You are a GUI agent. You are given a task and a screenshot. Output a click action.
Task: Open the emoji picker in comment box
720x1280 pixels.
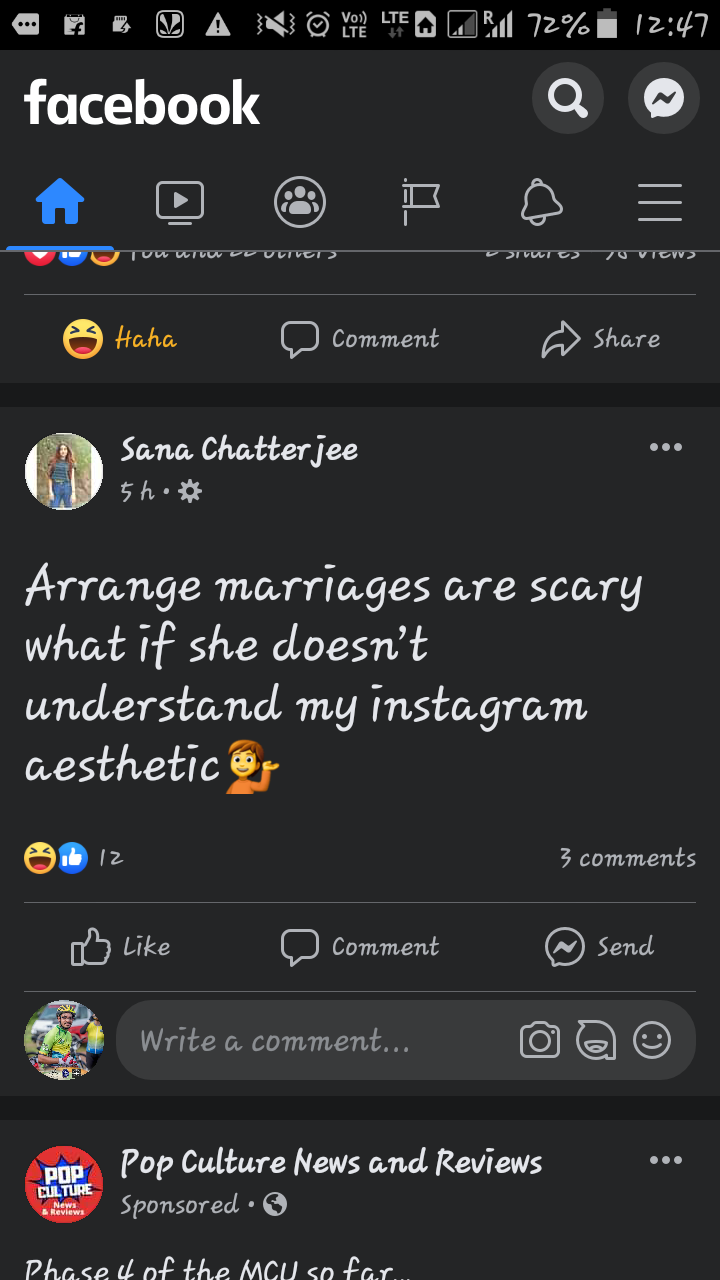652,1041
